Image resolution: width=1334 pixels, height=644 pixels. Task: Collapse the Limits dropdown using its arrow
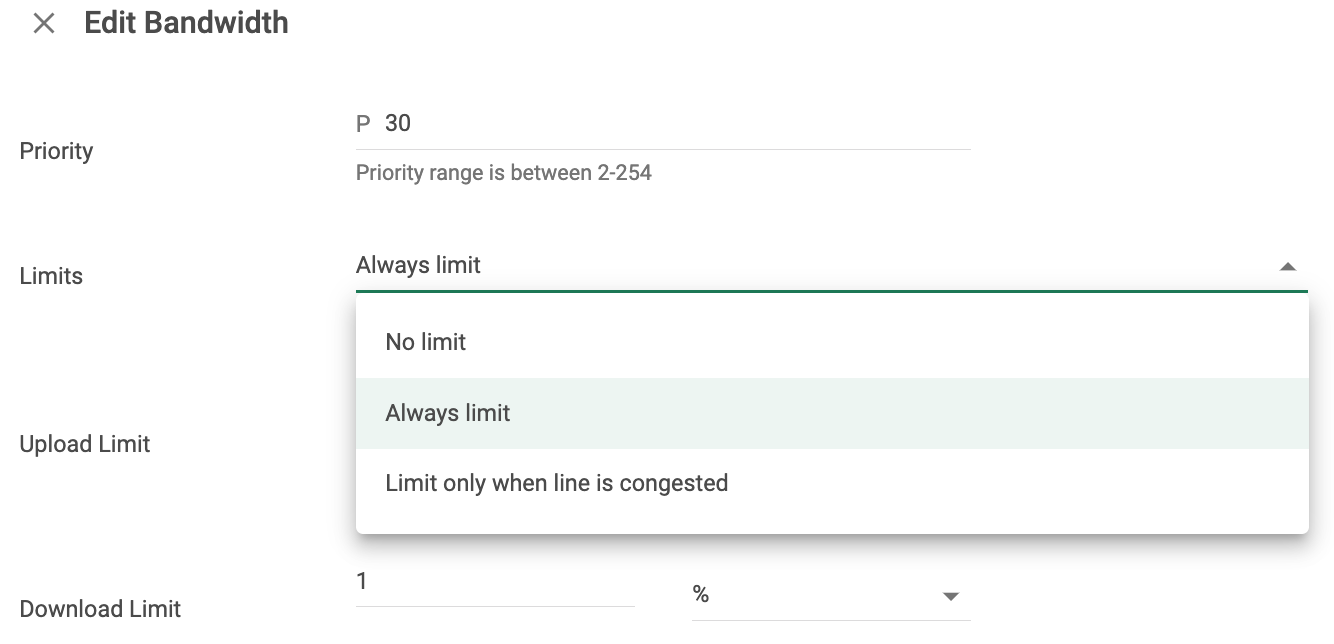click(x=1288, y=266)
